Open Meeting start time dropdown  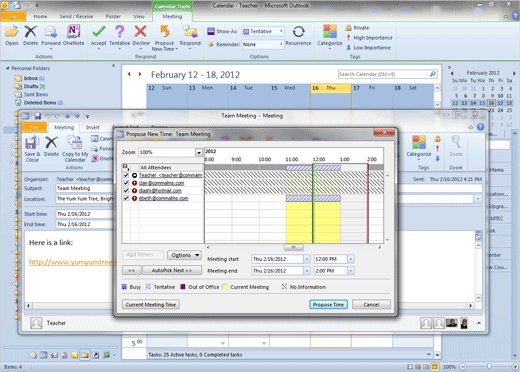pyautogui.click(x=351, y=259)
